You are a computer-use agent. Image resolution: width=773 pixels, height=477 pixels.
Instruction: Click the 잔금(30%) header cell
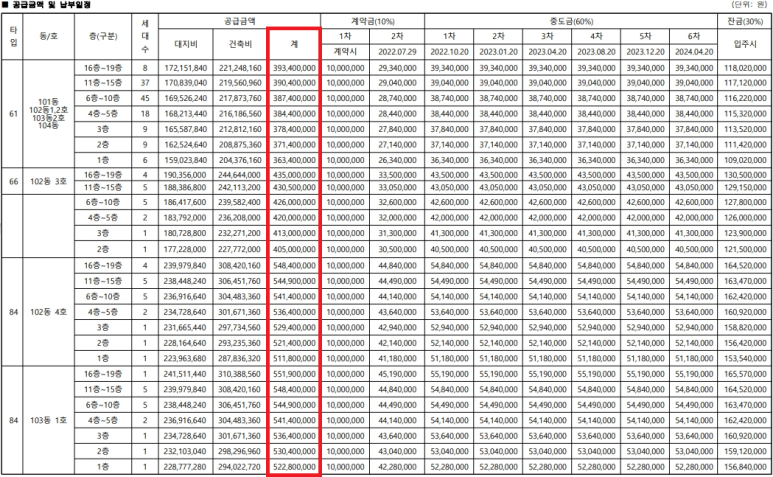745,21
